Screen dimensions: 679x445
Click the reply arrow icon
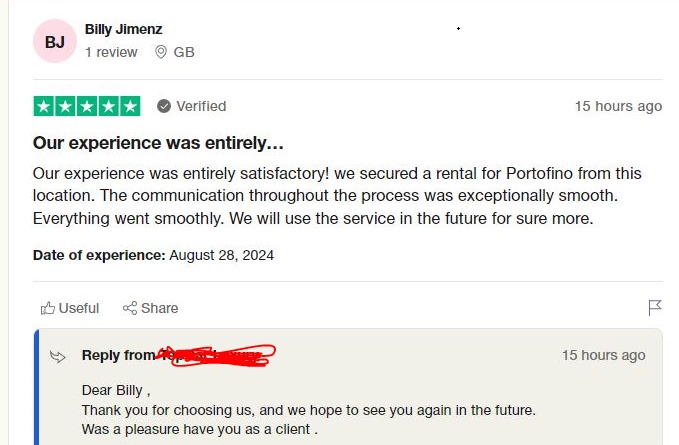(x=58, y=356)
